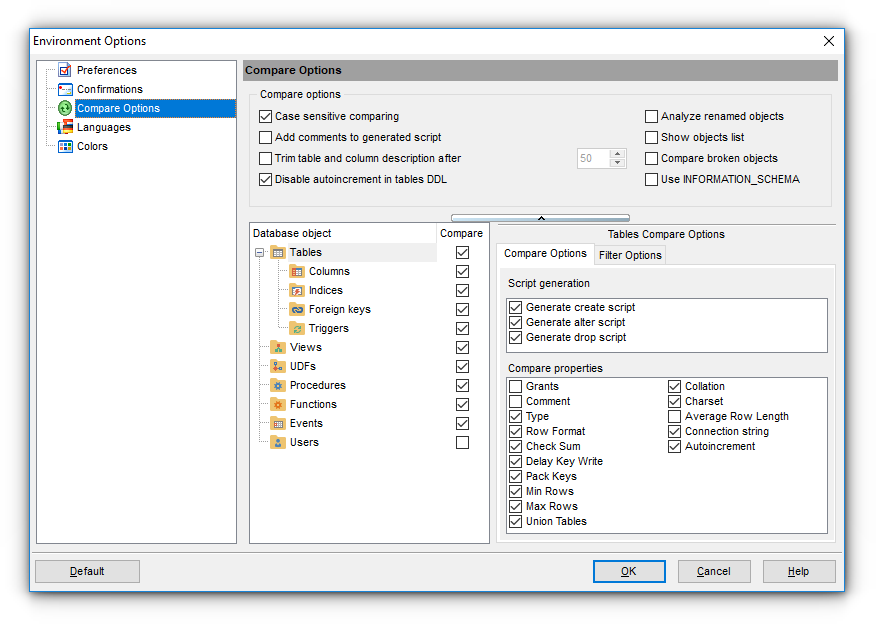Click the Languages flag icon
Image resolution: width=876 pixels, height=624 pixels.
click(x=65, y=127)
